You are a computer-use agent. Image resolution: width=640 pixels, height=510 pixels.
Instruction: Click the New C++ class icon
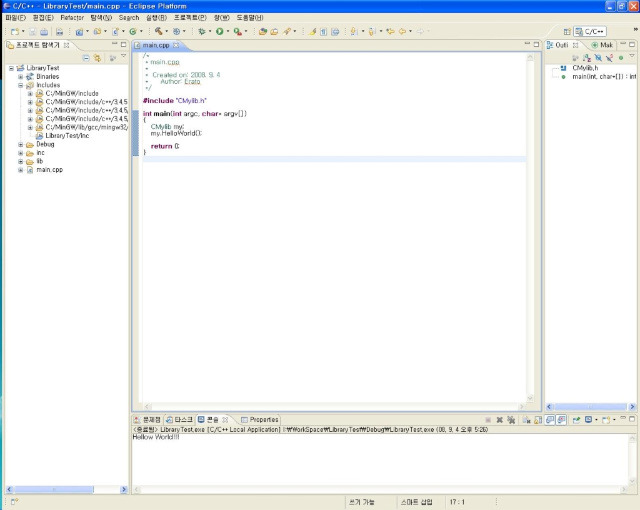pos(133,31)
